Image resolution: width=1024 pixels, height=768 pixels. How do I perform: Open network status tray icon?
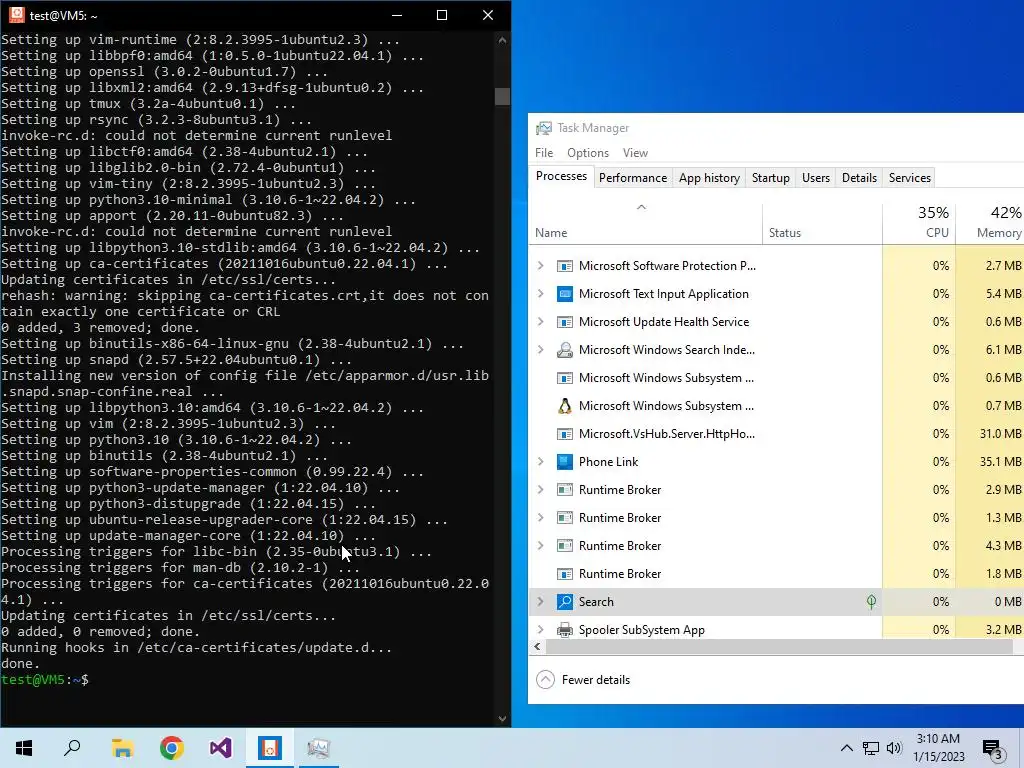871,748
